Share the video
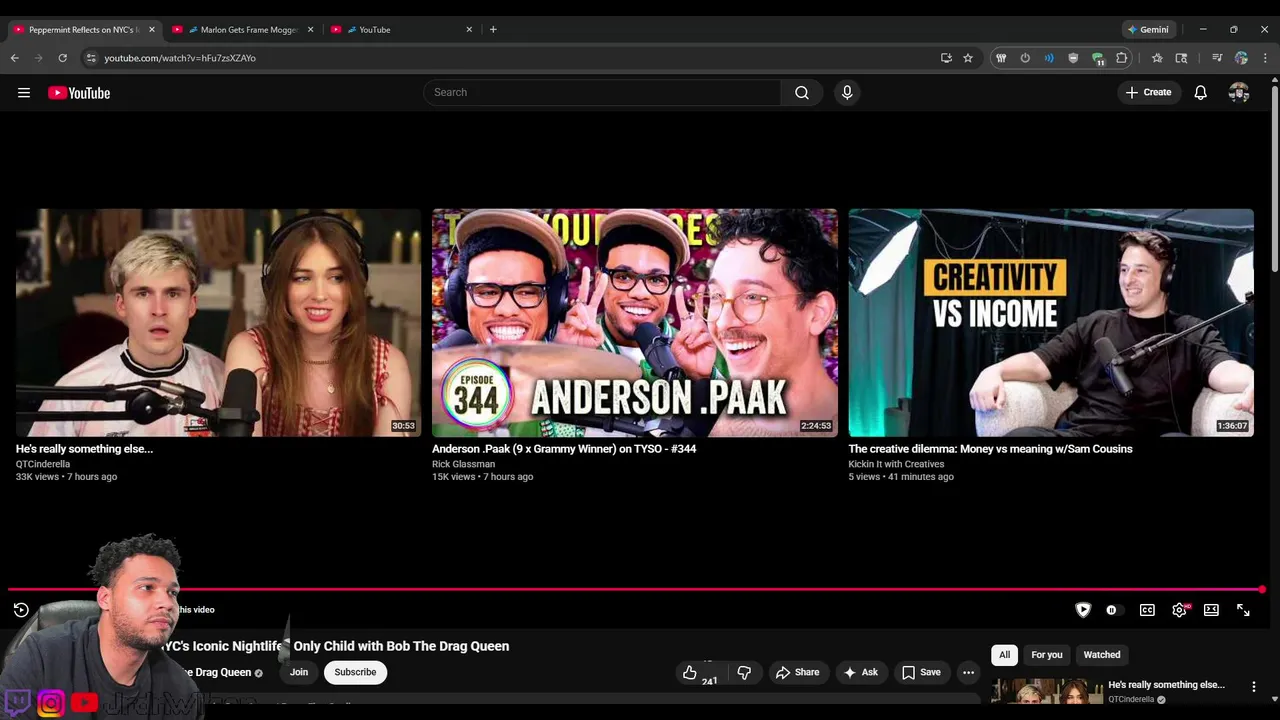1280x720 pixels. 797,673
